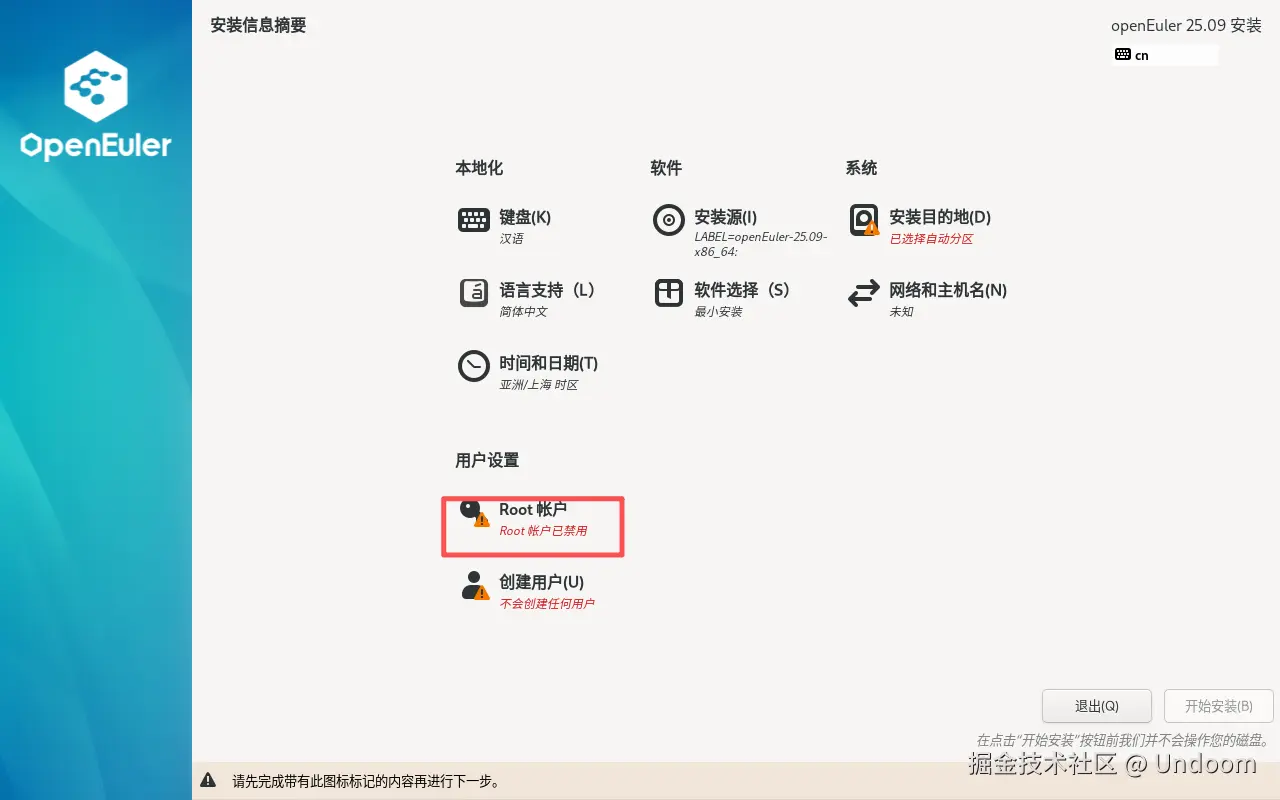Click the disk operation hint below buttons

(x=1122, y=741)
